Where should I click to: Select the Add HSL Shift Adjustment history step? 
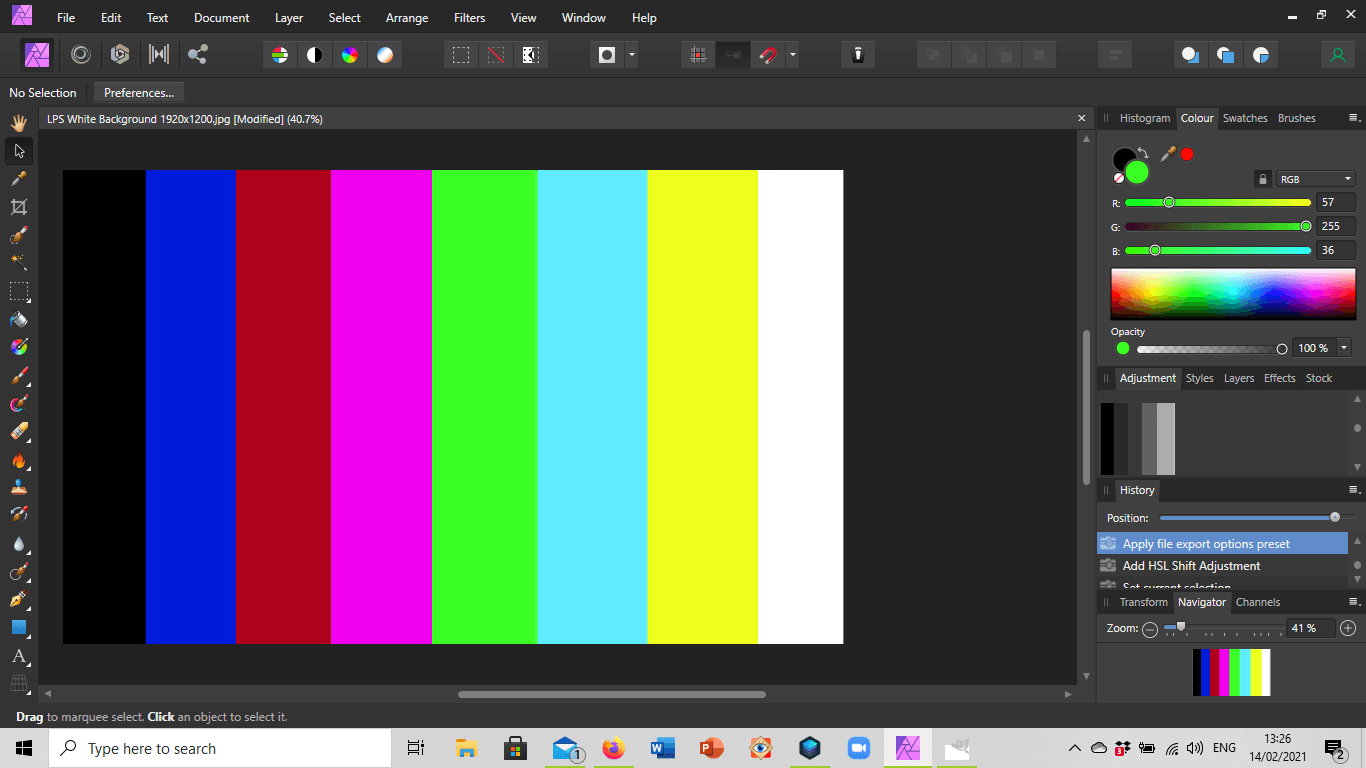[x=1190, y=565]
